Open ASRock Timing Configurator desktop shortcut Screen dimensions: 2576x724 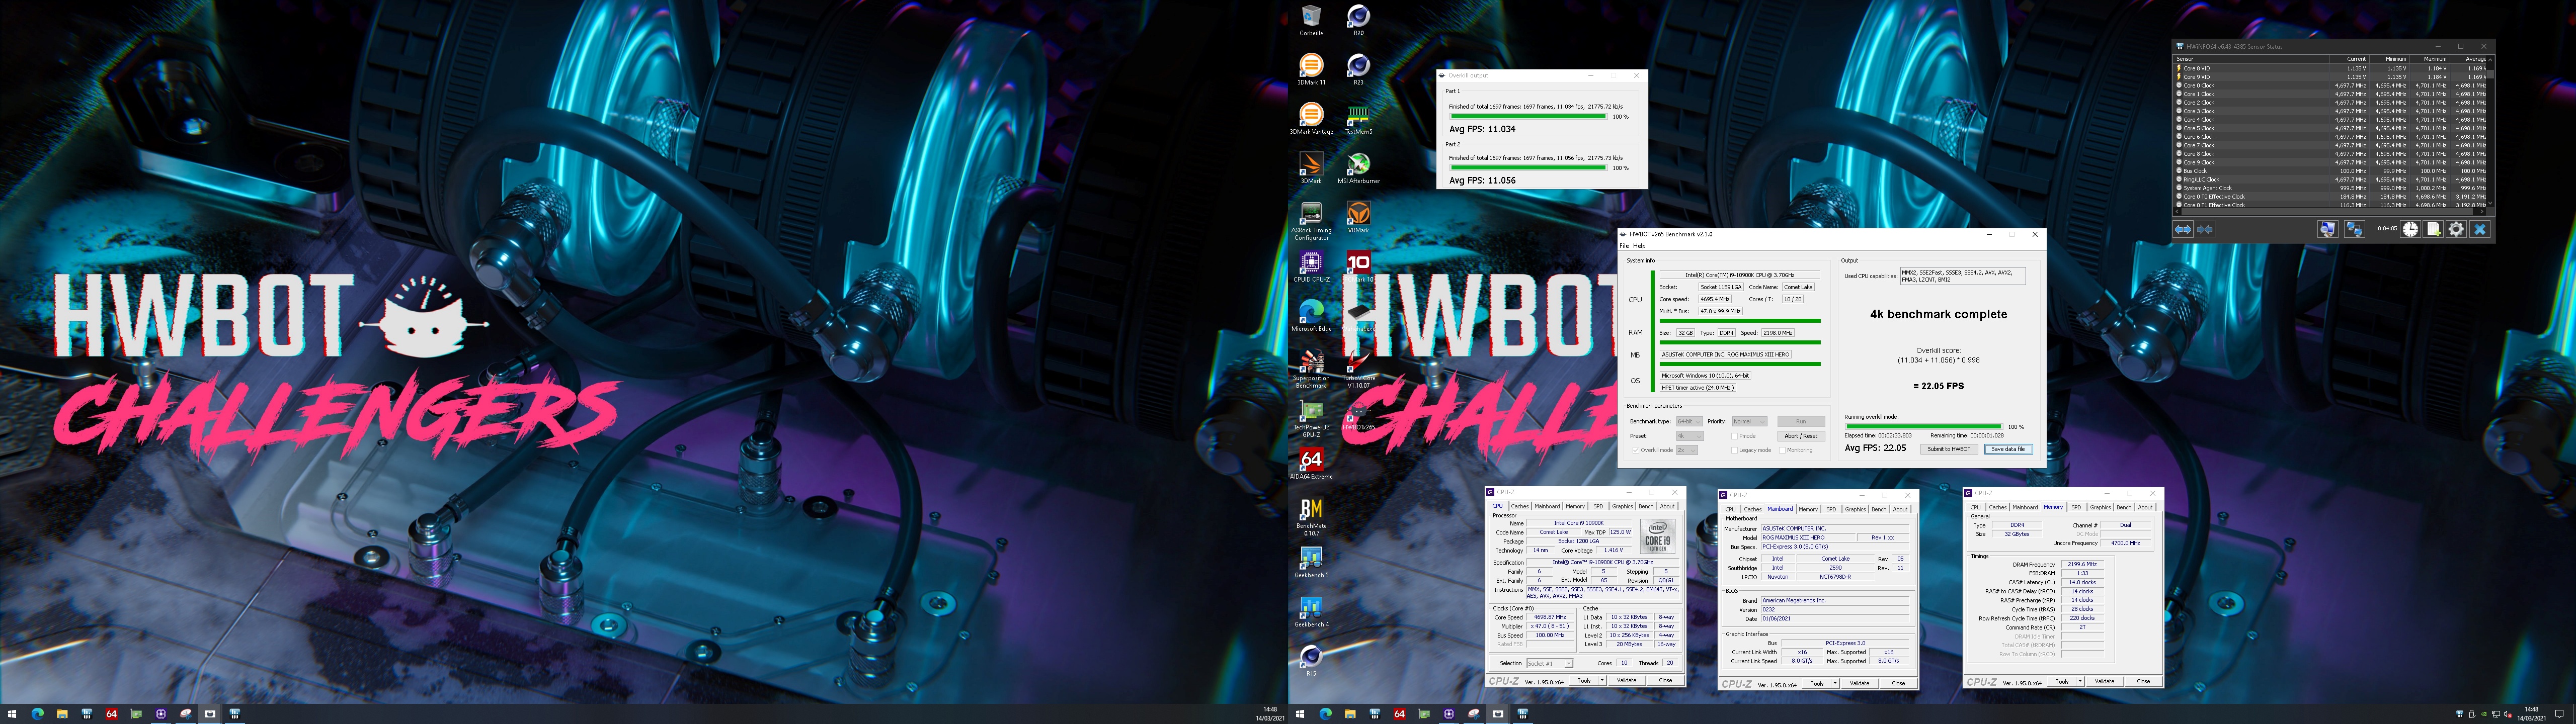[1311, 221]
